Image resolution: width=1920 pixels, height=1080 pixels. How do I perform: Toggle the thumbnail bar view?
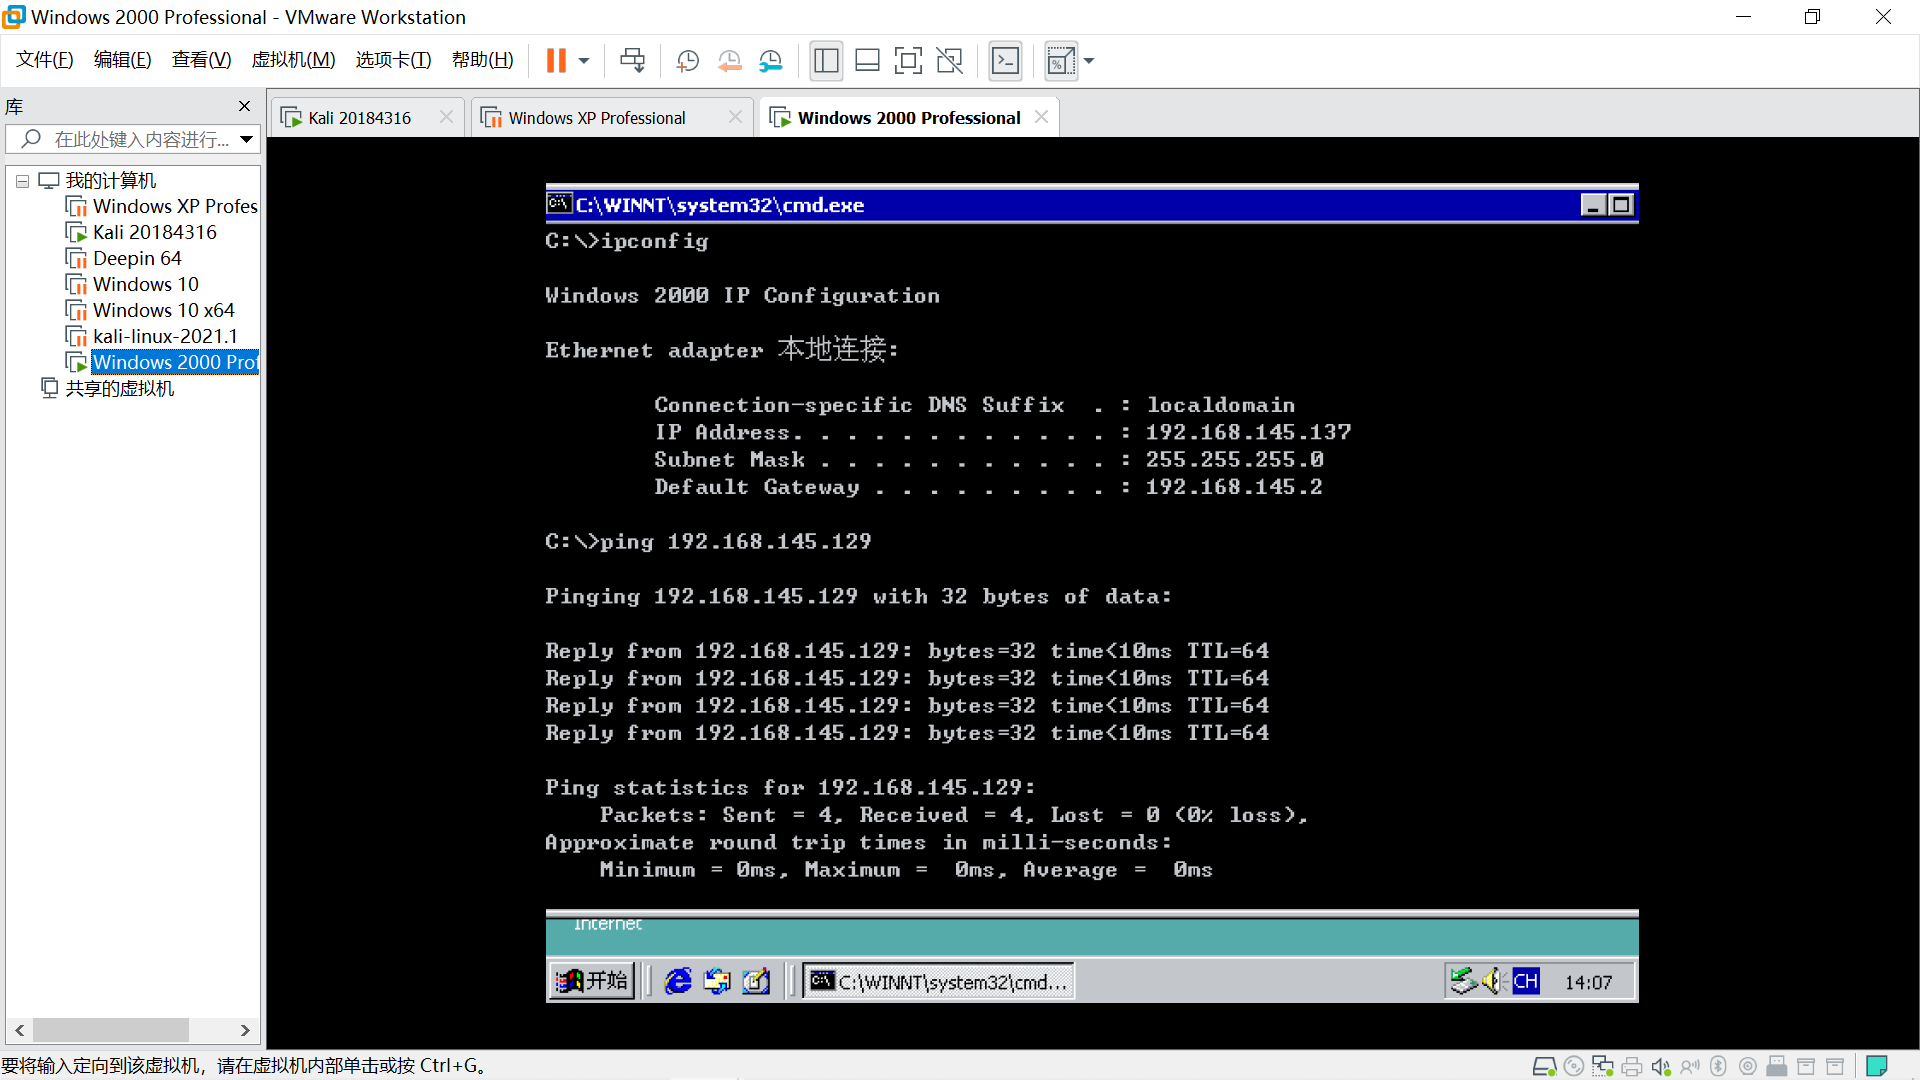click(x=867, y=61)
